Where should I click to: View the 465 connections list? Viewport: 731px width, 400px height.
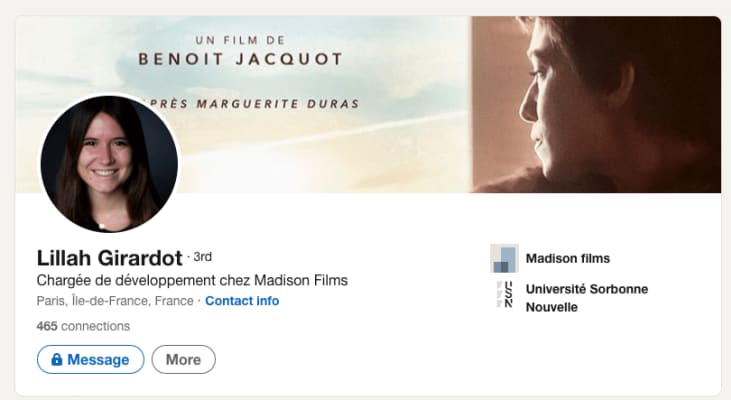tap(83, 326)
